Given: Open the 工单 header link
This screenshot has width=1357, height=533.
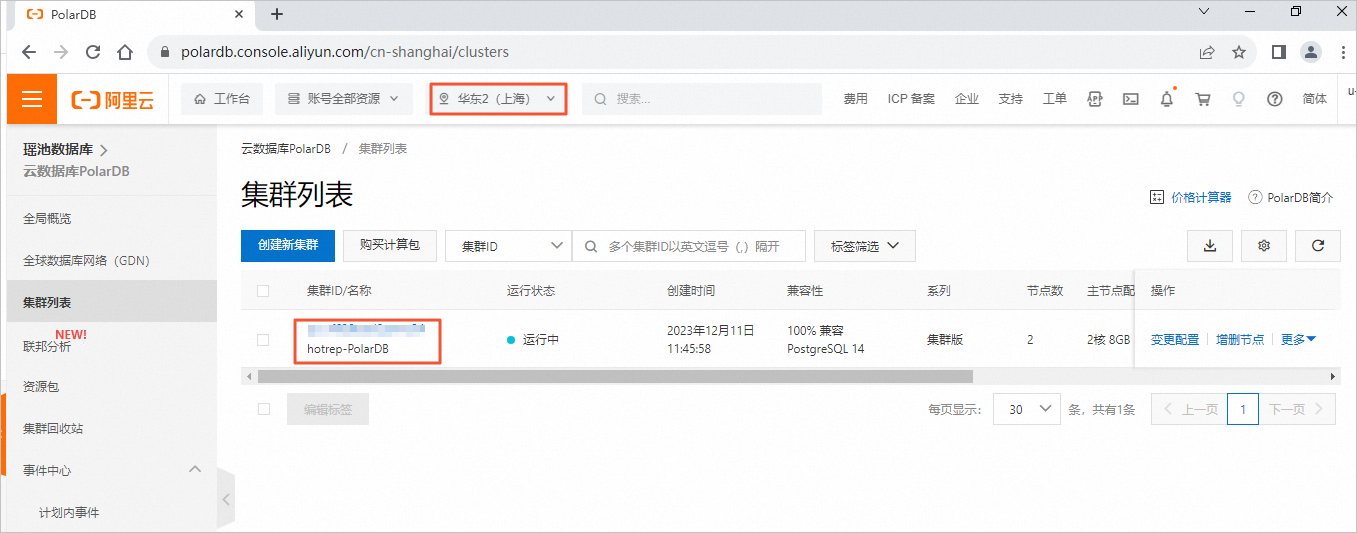Looking at the screenshot, I should [x=1054, y=99].
